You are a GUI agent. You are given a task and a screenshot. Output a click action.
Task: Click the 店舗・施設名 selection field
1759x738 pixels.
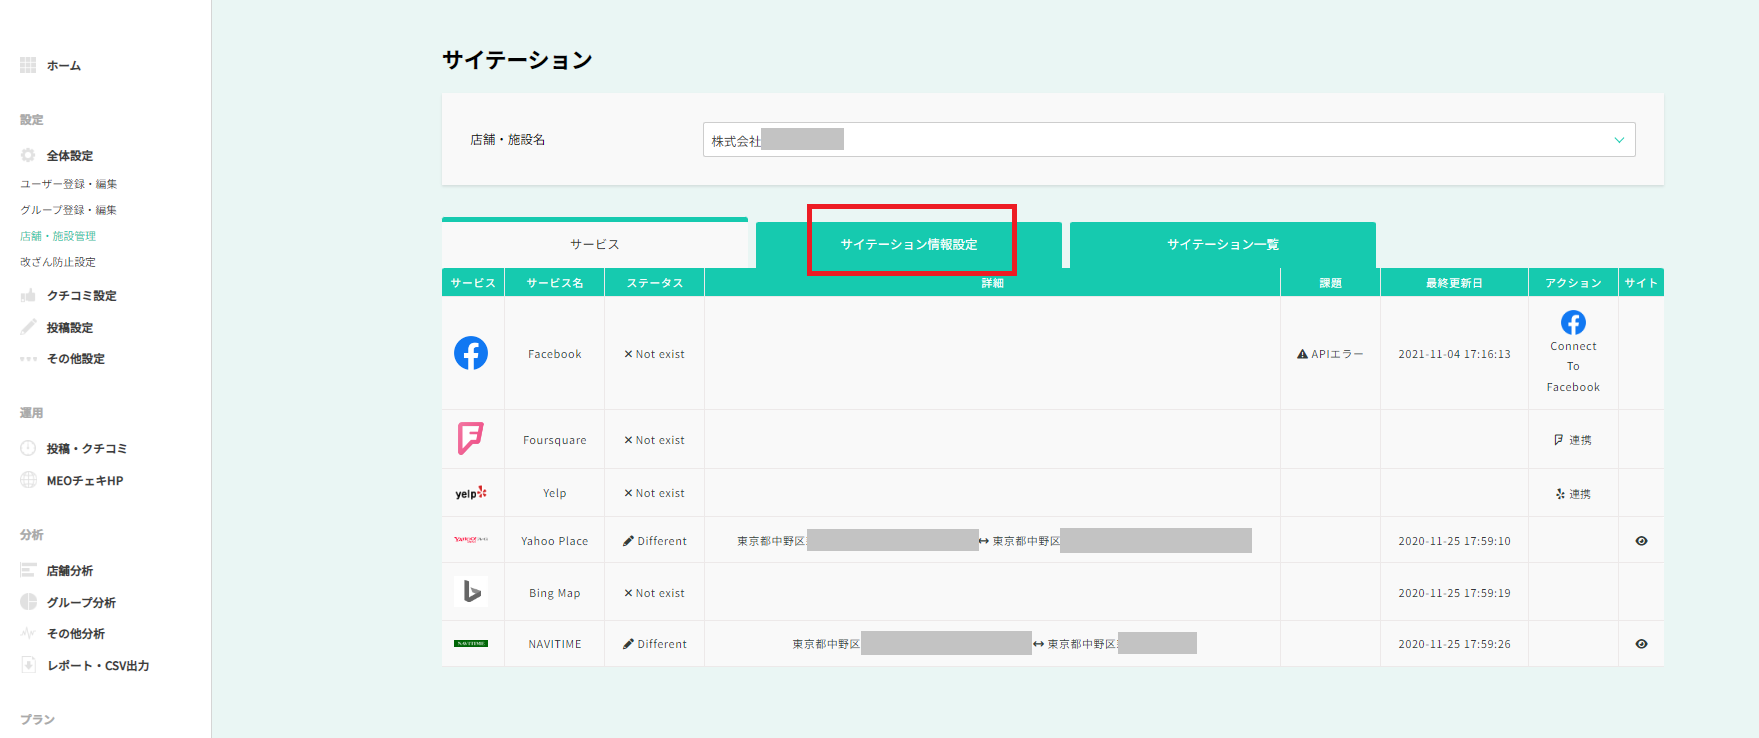[1150, 140]
